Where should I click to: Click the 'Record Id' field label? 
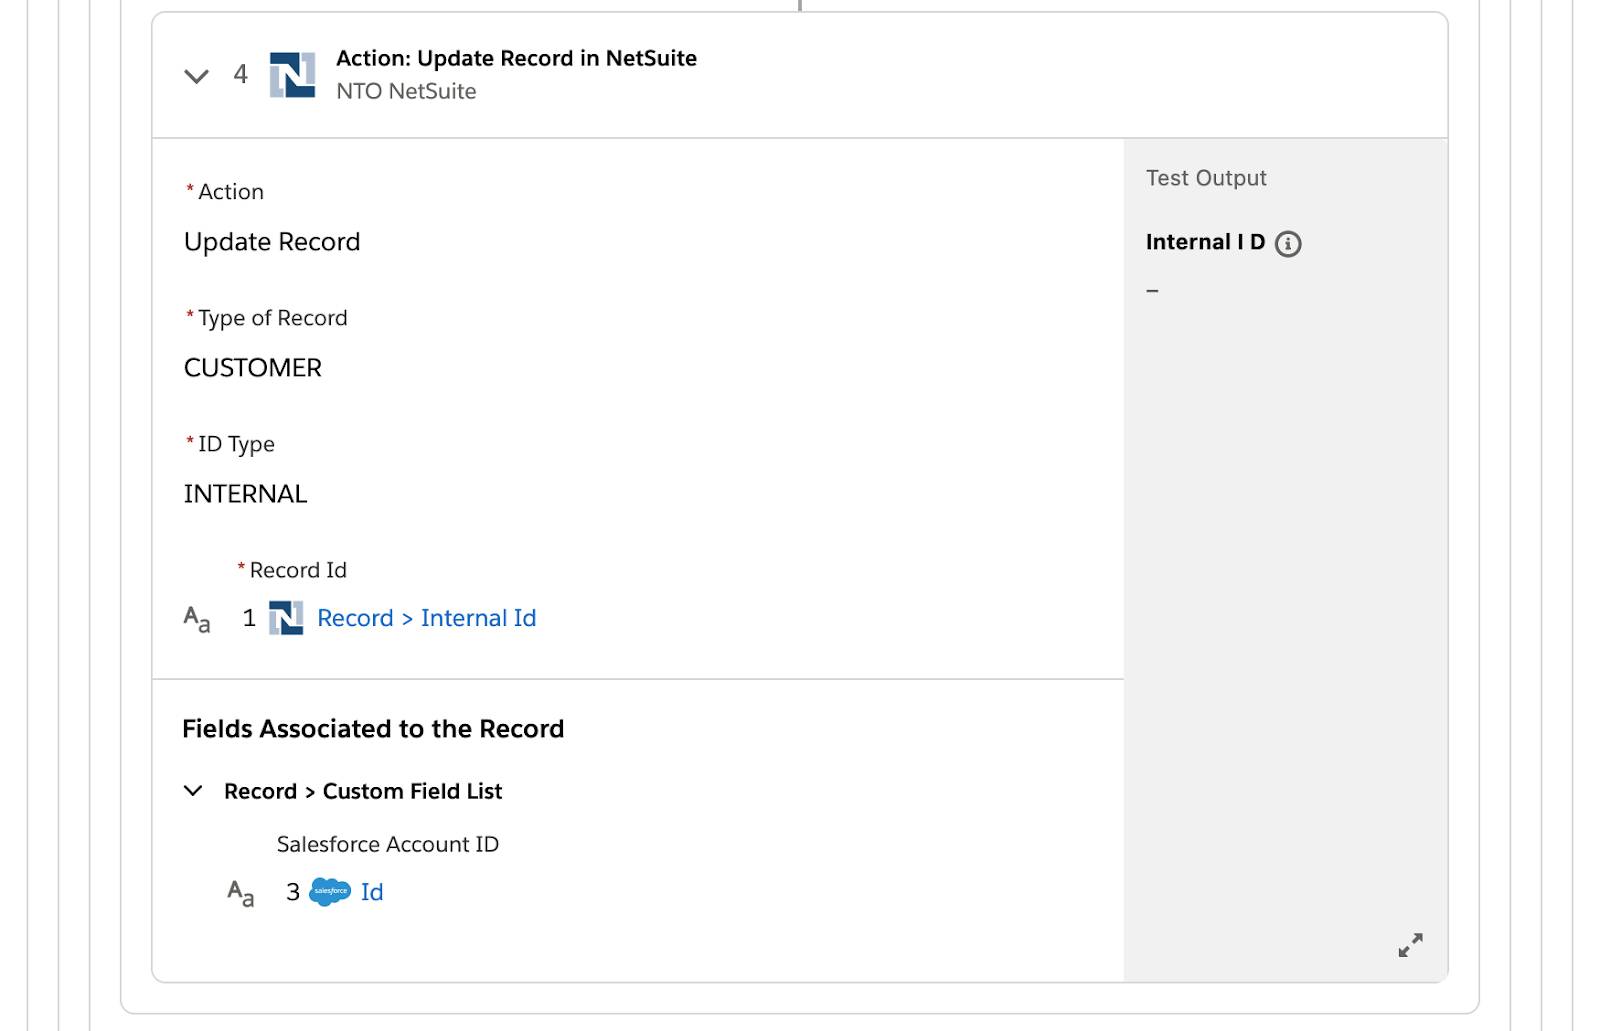[x=298, y=570]
